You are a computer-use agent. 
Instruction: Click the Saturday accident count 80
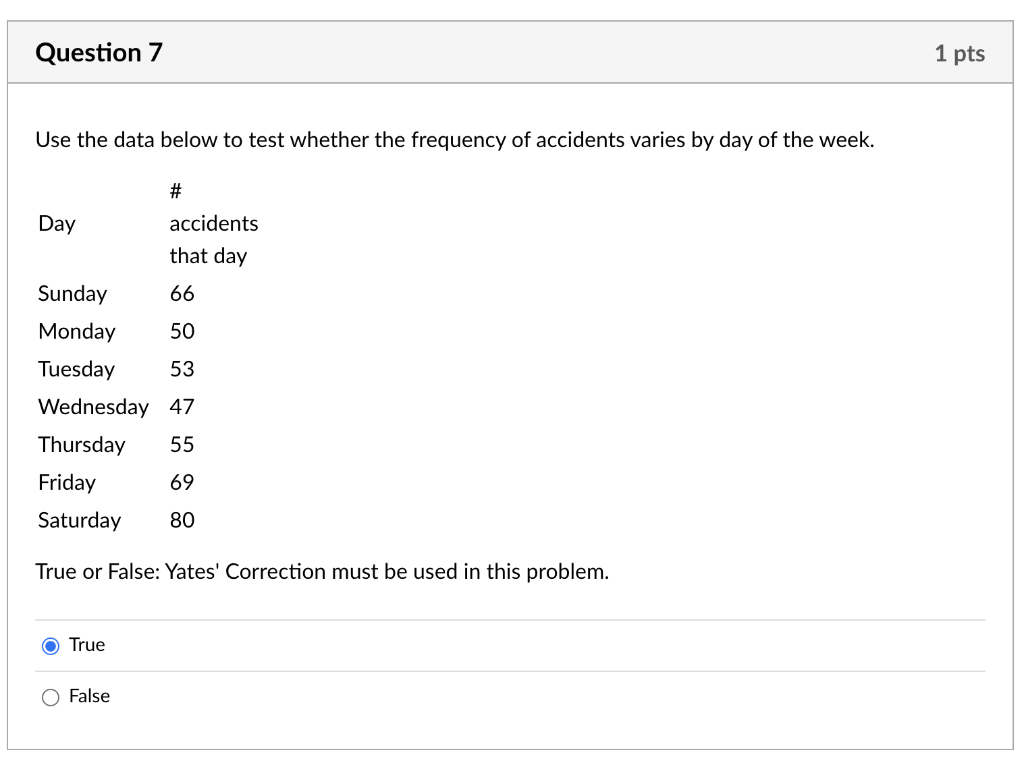point(182,520)
